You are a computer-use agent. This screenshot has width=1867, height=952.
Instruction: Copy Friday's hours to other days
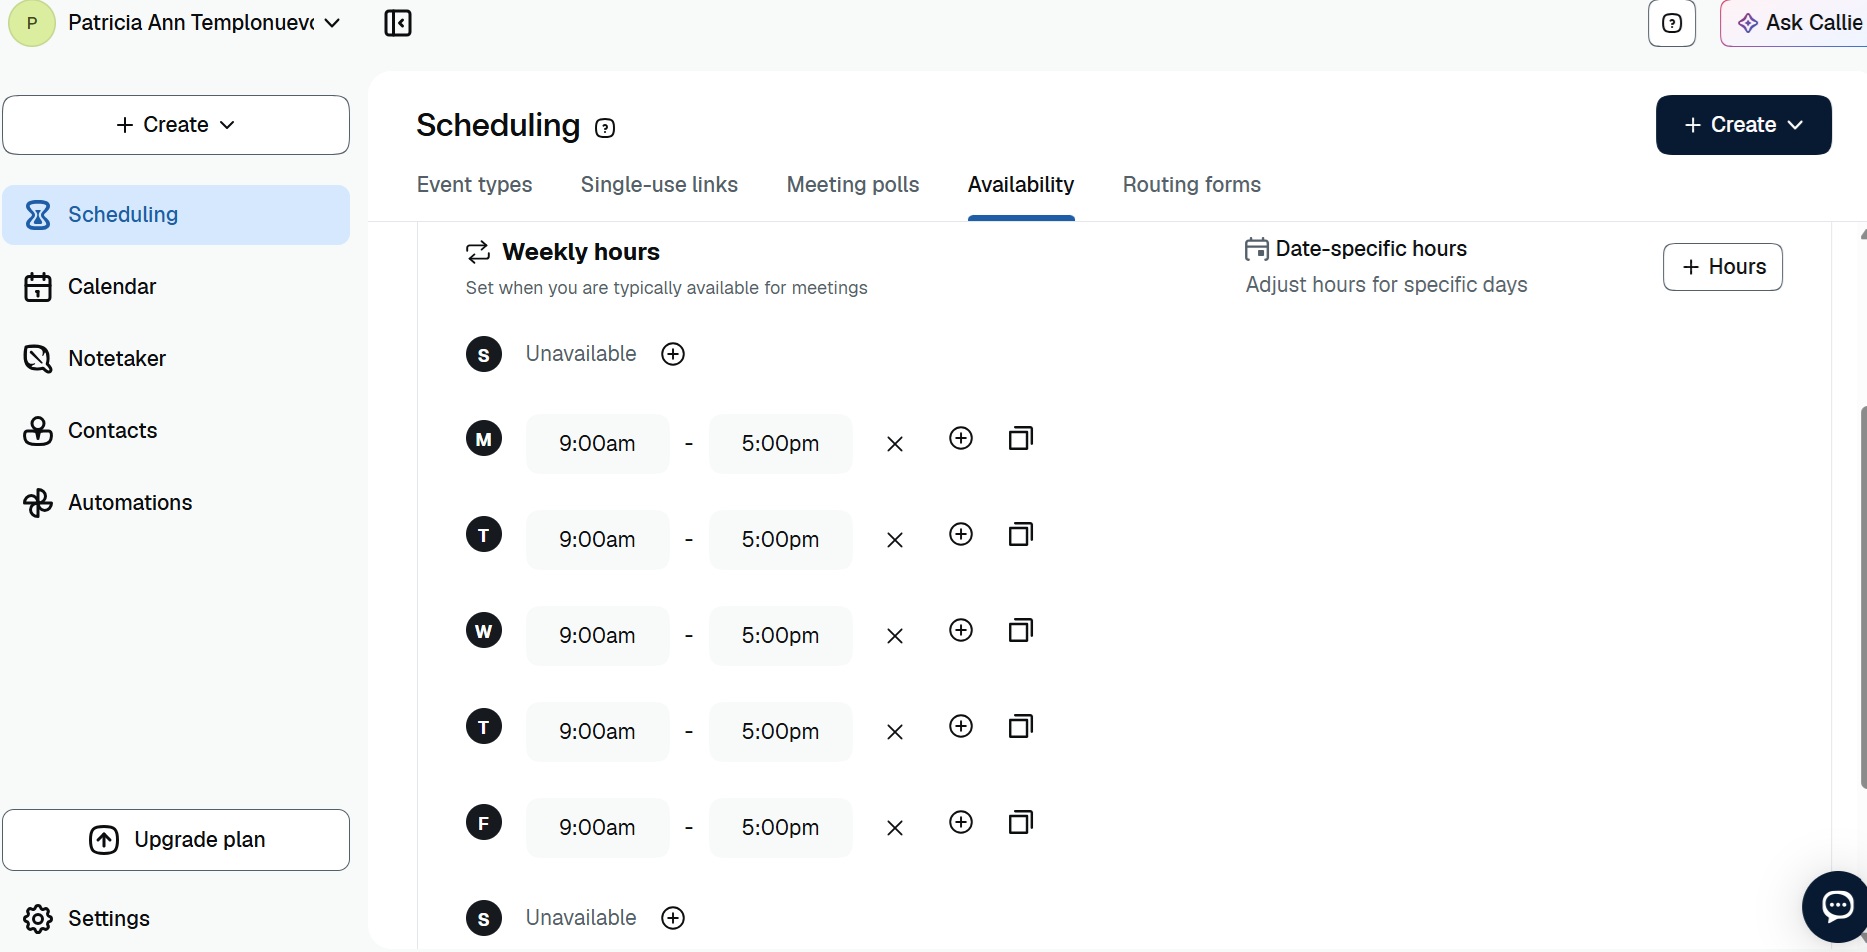click(1021, 822)
